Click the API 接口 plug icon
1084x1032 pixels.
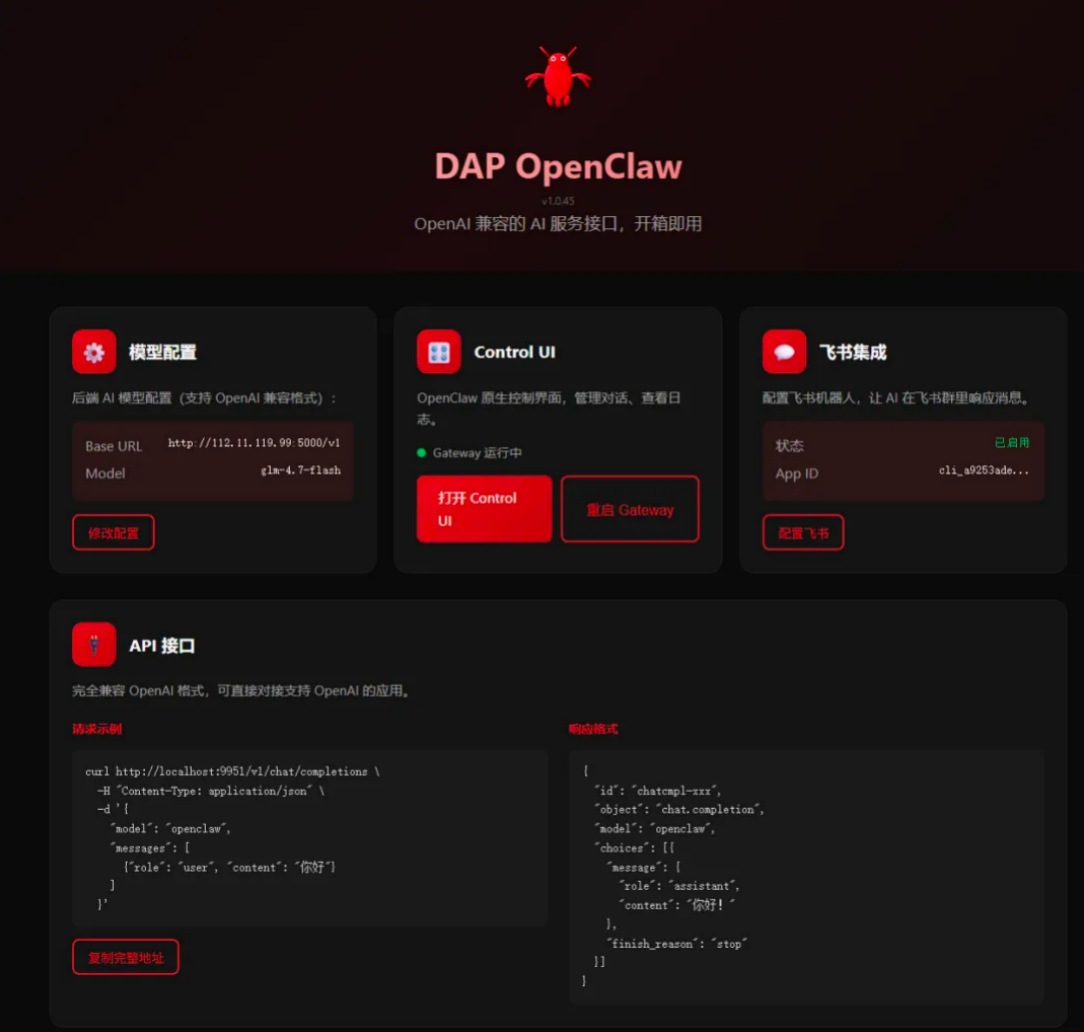94,645
